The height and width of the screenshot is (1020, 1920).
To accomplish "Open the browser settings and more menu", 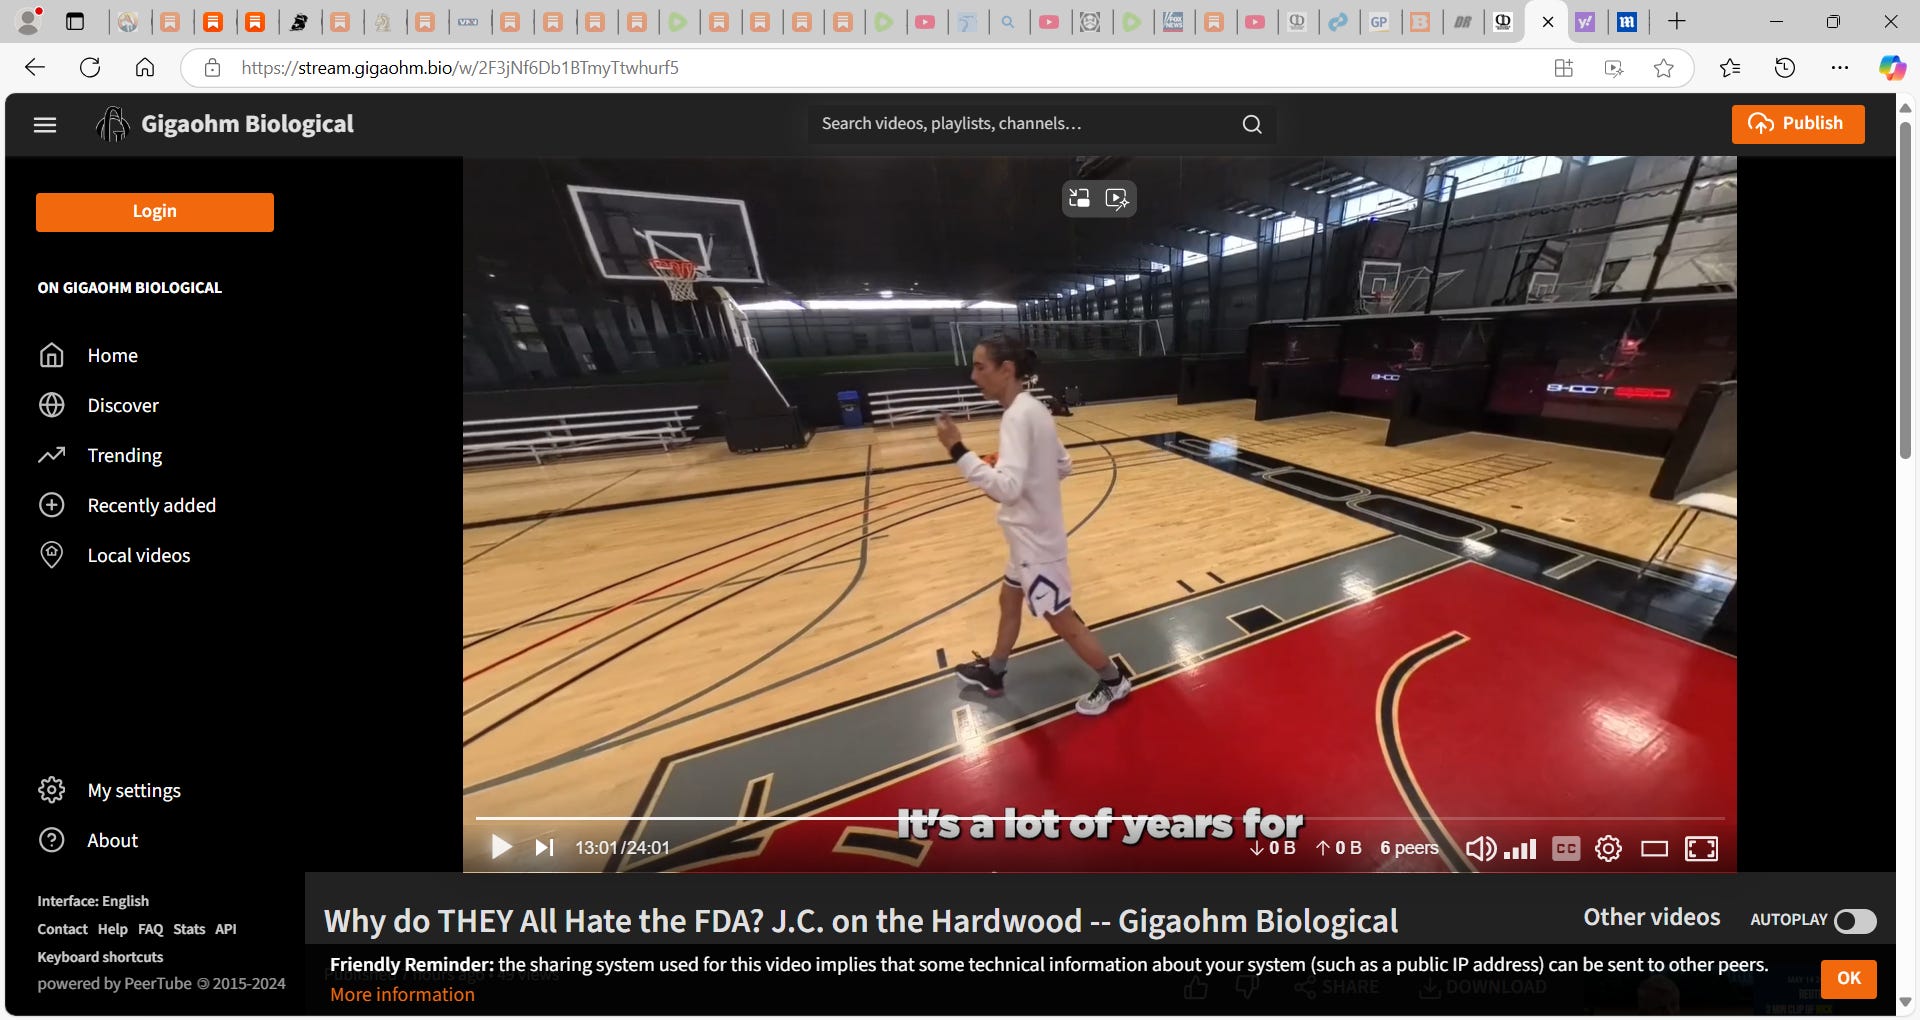I will coord(1840,68).
